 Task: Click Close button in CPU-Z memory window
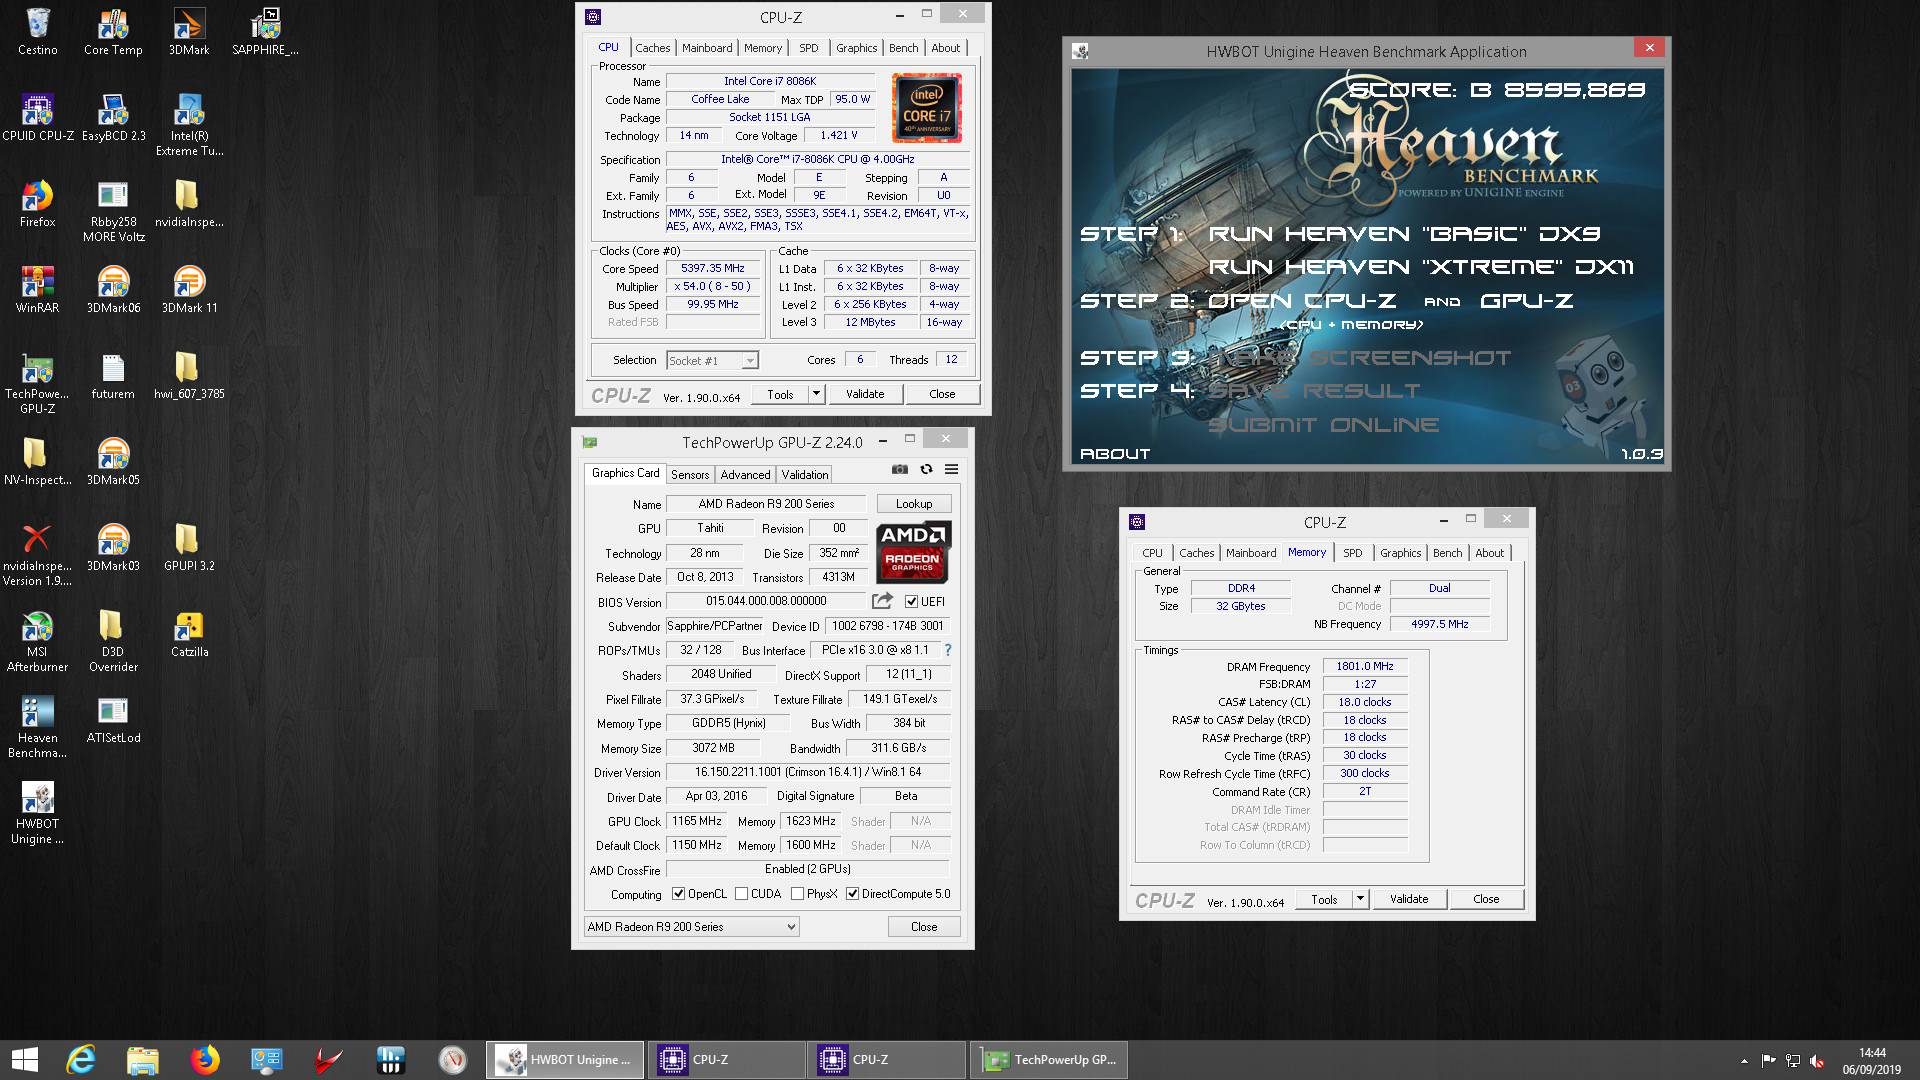[1486, 899]
